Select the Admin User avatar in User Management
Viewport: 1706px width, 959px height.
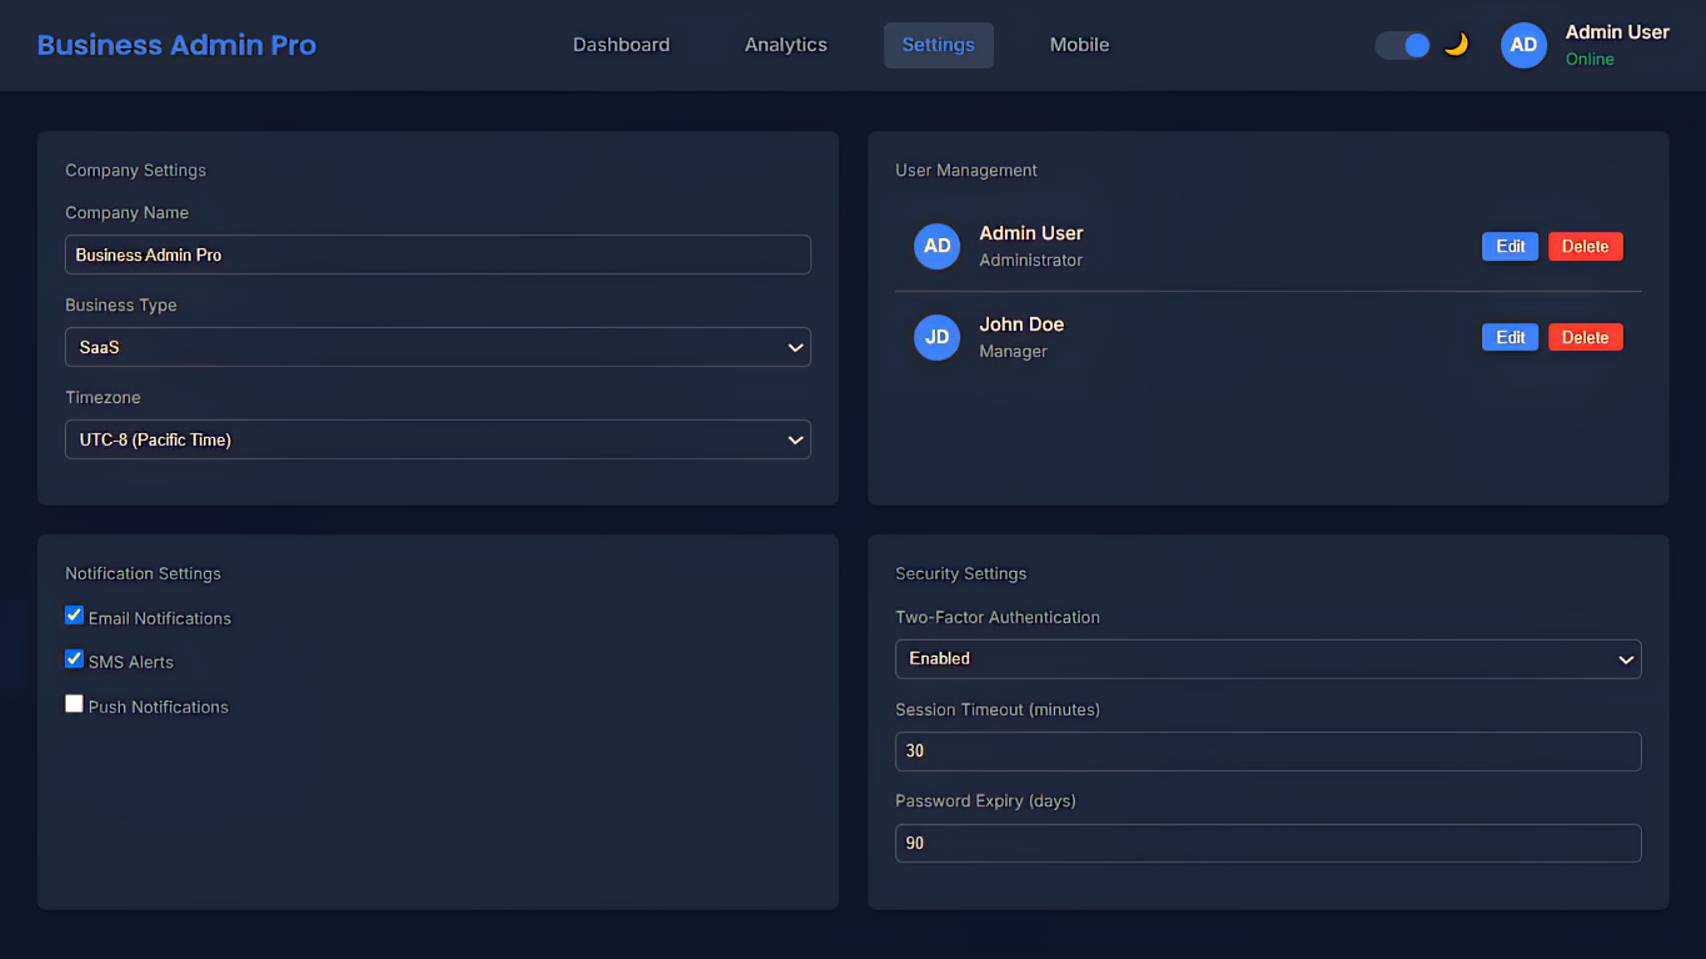point(936,246)
